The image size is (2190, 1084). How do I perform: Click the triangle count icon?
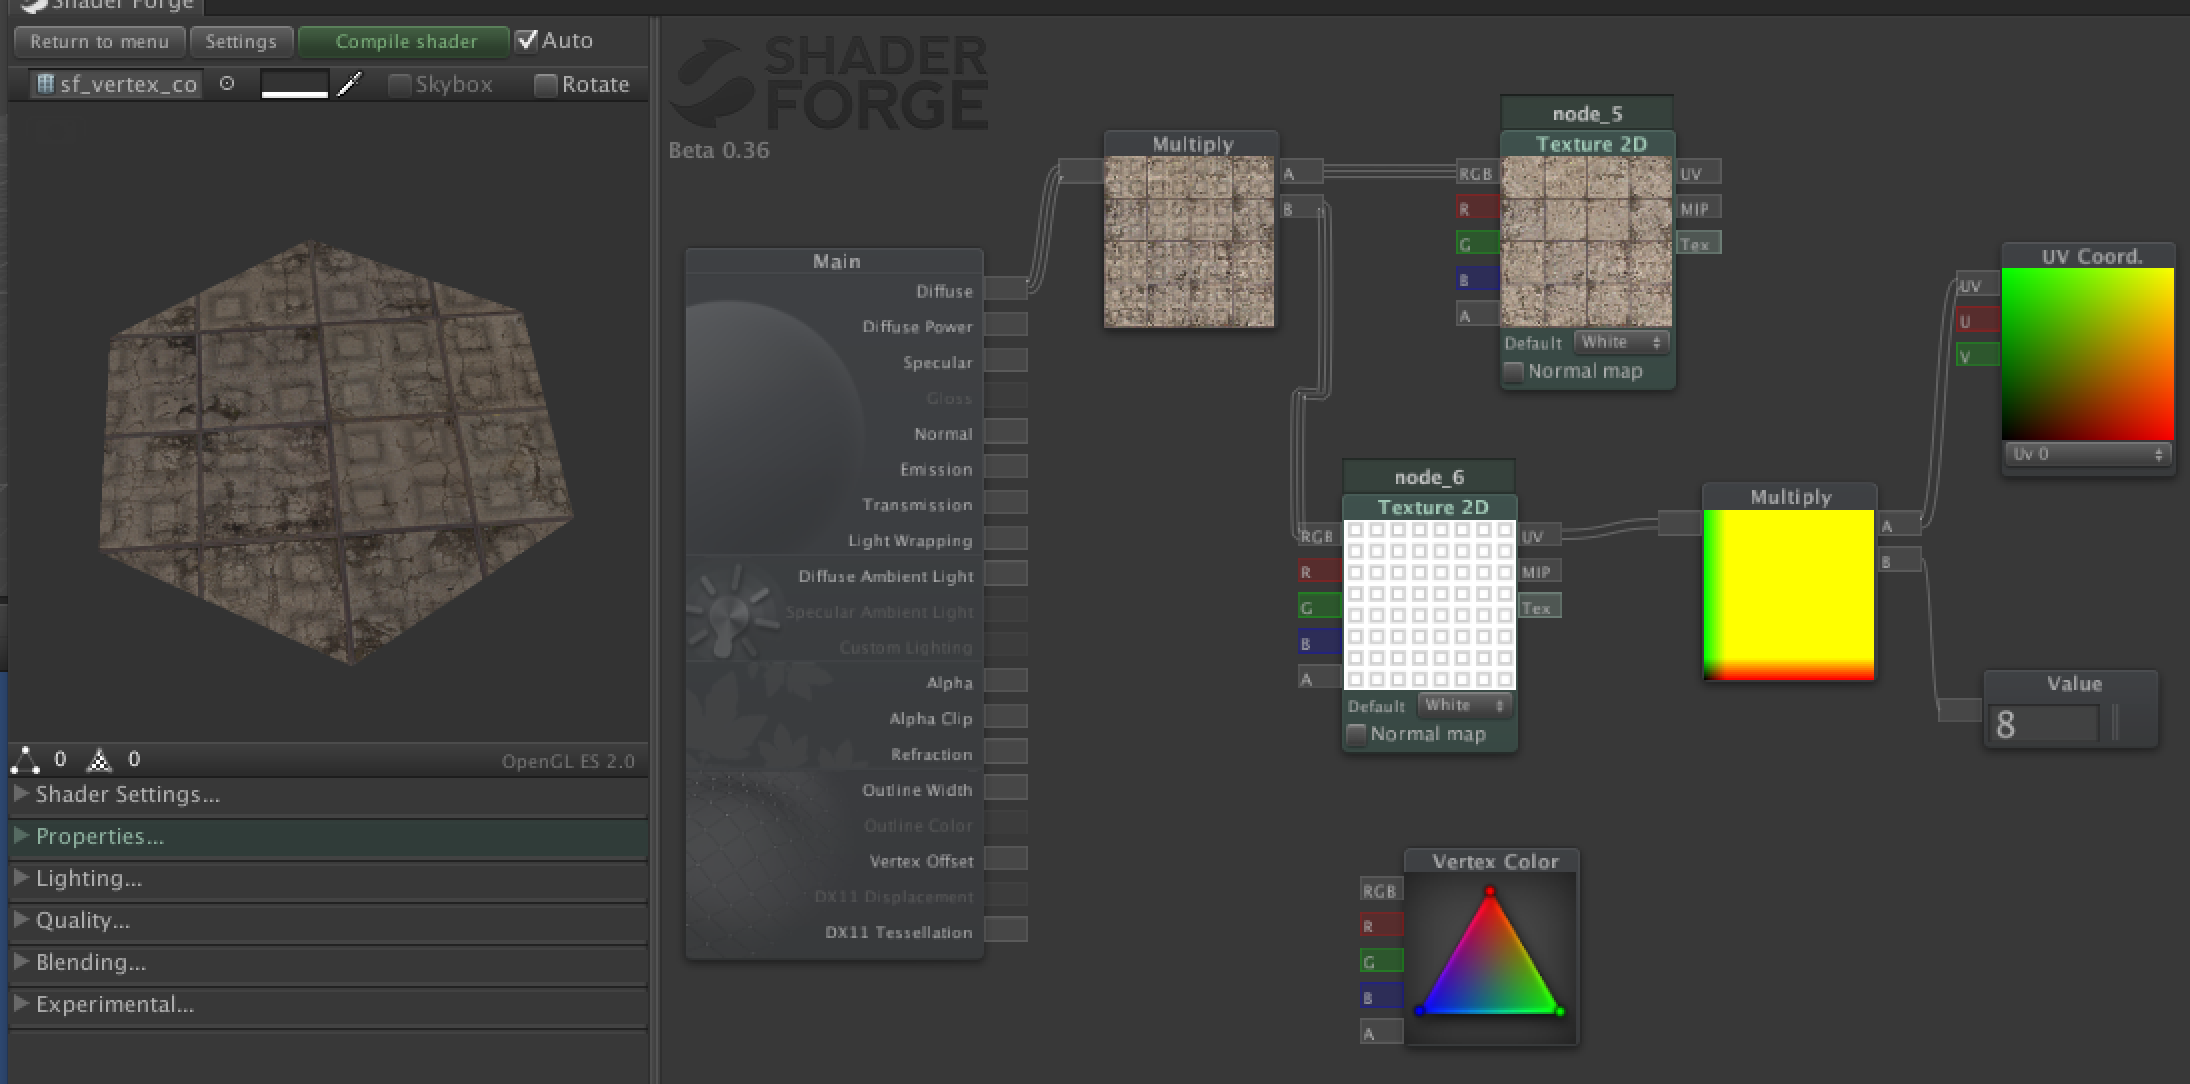[100, 760]
